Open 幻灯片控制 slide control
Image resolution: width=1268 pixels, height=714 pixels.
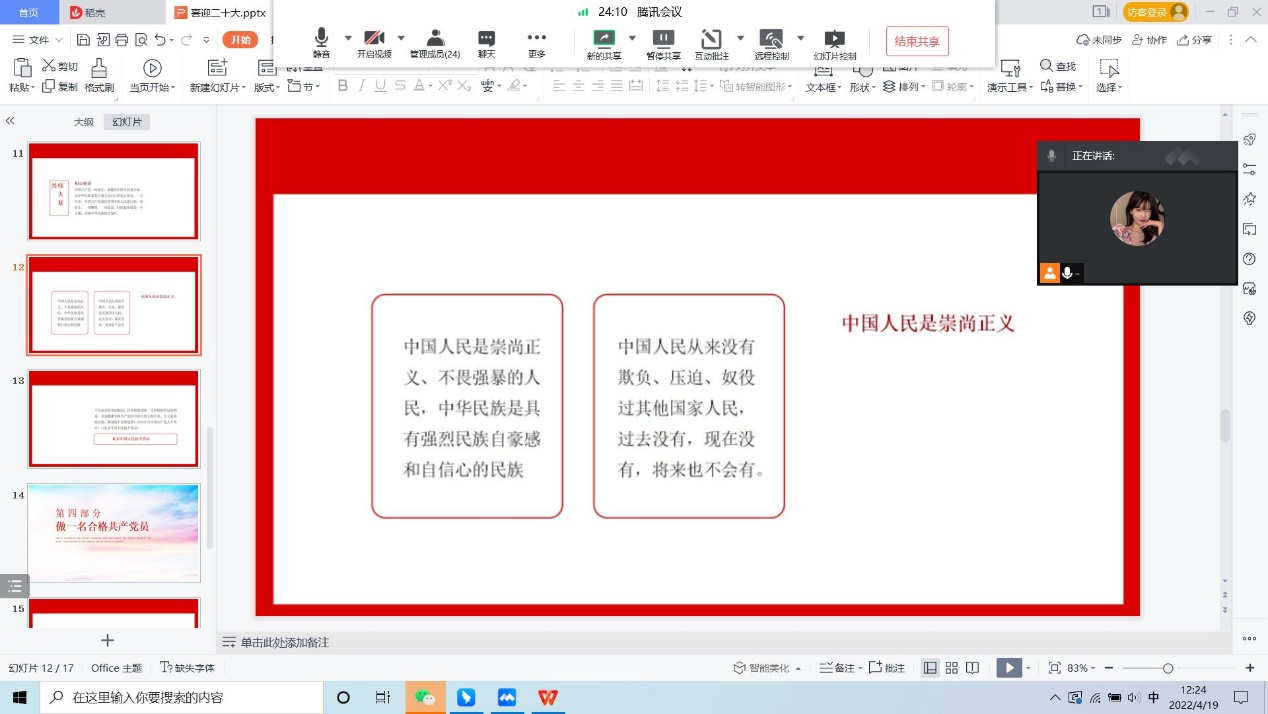click(834, 41)
